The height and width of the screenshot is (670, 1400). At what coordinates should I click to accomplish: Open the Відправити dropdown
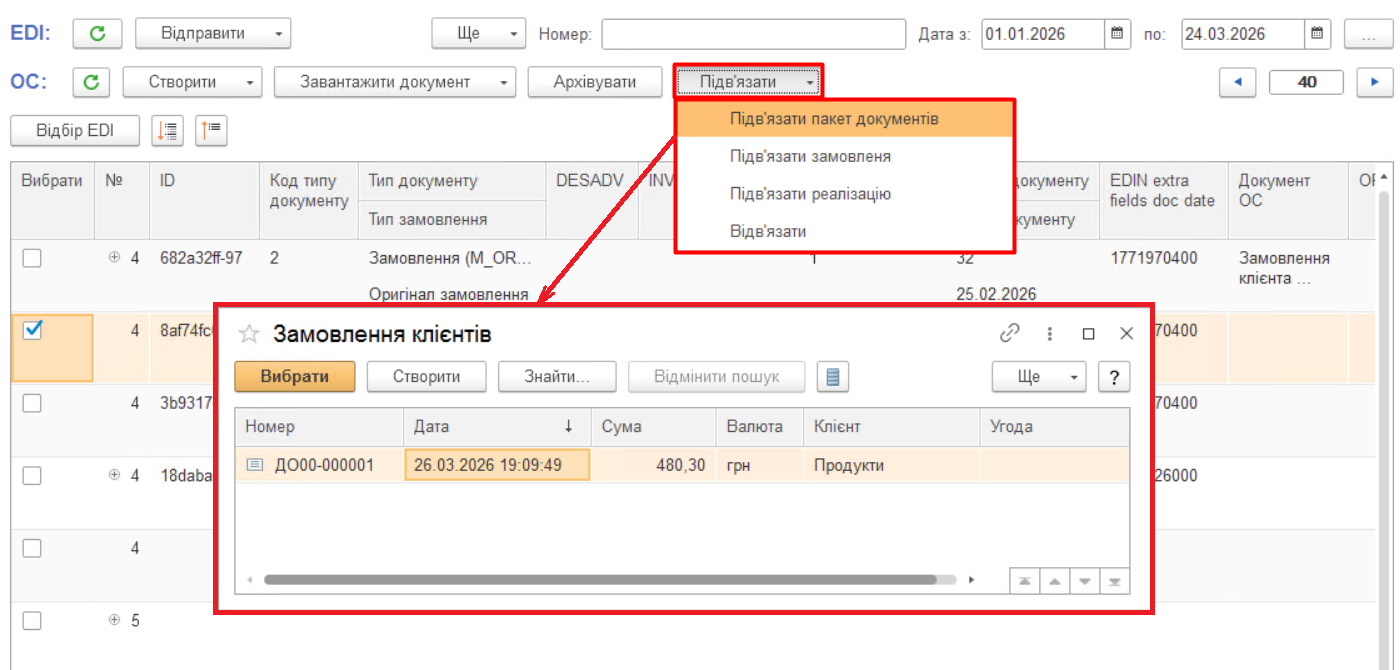coord(212,34)
